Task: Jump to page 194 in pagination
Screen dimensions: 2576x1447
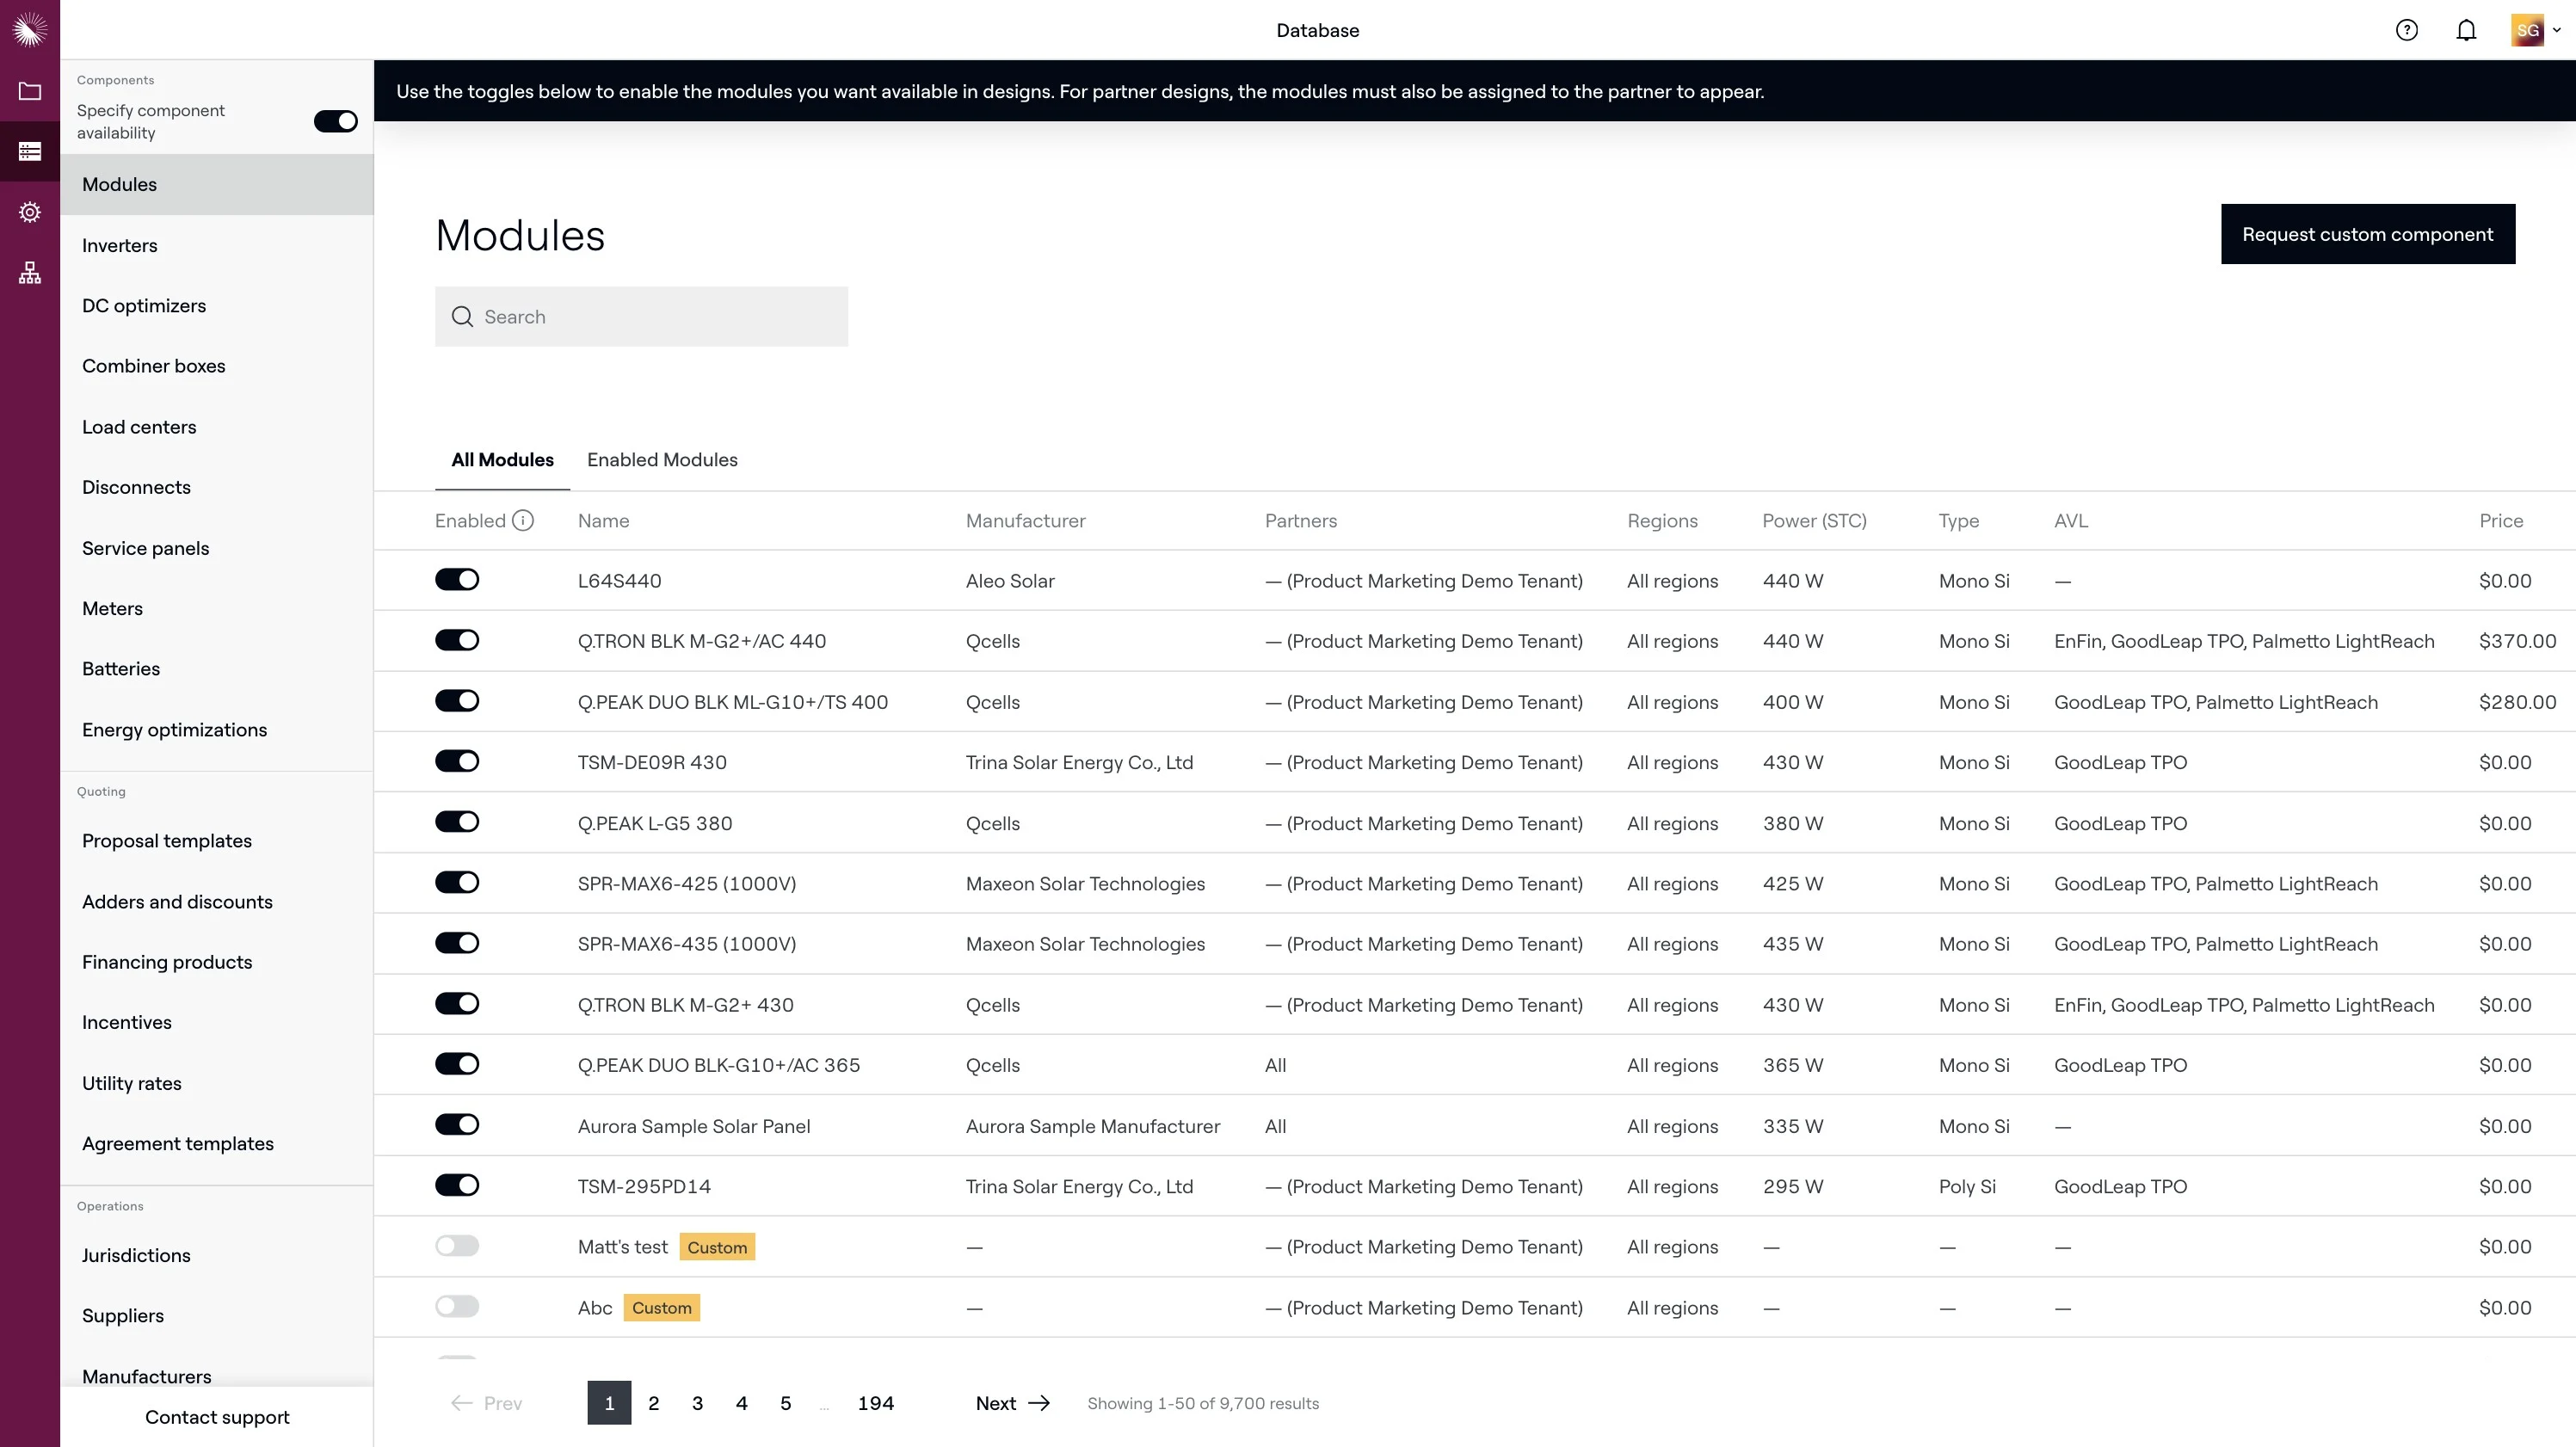Action: [x=875, y=1403]
